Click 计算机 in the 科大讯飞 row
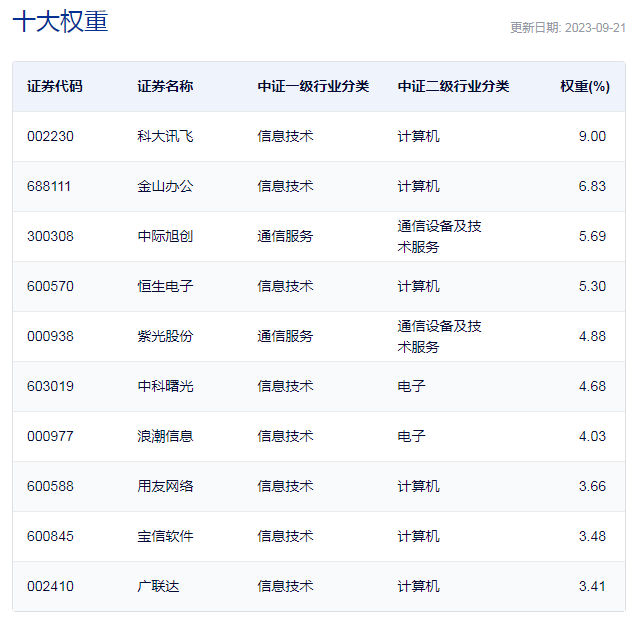635x627 pixels. pos(418,136)
